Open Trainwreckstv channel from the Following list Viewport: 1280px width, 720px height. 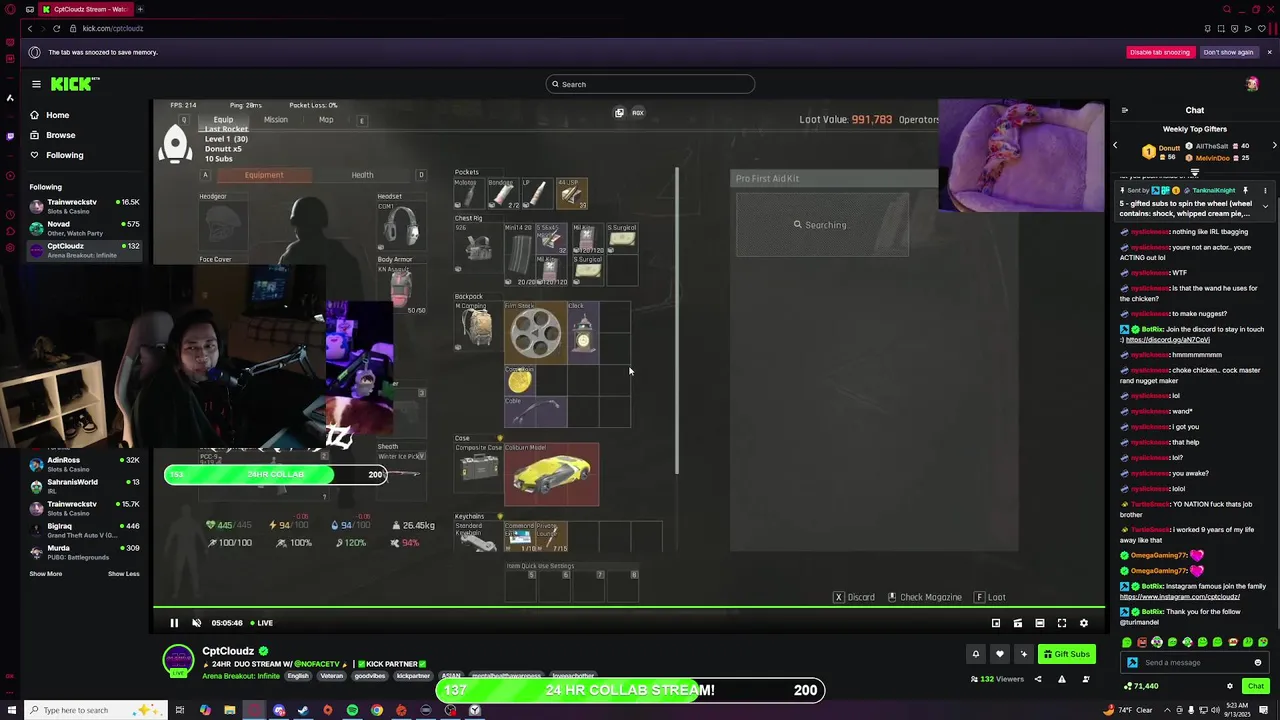tap(86, 206)
